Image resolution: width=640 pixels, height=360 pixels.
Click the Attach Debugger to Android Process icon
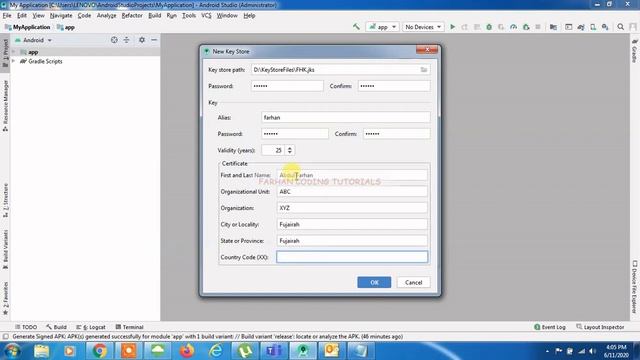[x=526, y=27]
